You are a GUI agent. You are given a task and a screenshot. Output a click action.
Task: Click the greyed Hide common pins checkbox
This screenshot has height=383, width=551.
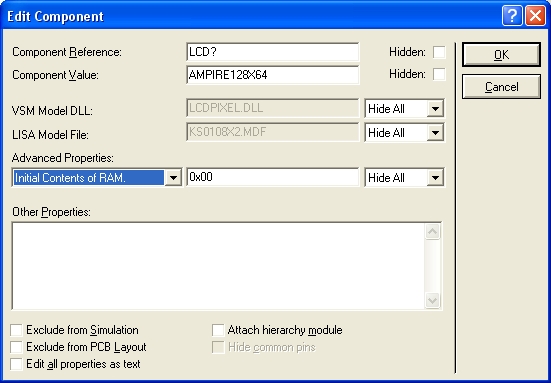(218, 347)
